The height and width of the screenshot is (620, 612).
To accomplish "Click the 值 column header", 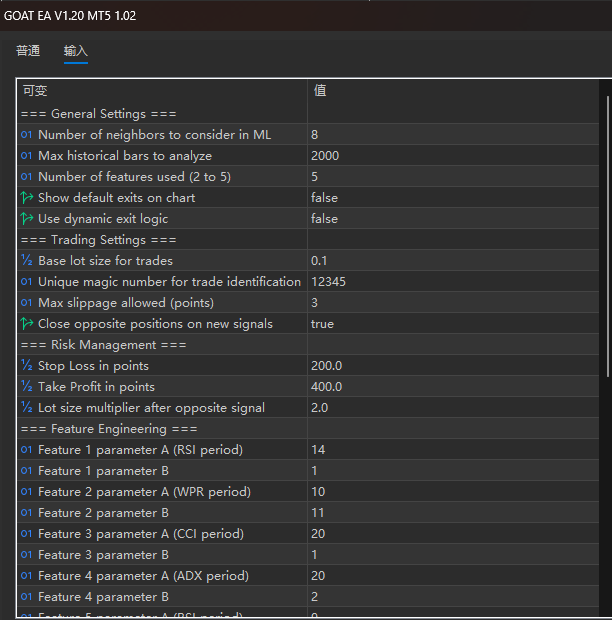I will [x=453, y=91].
